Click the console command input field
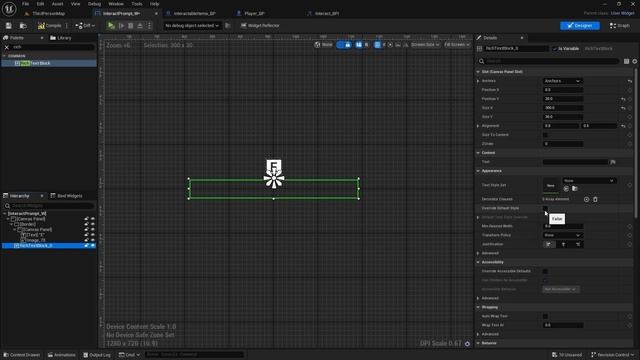This screenshot has width=640, height=360. (x=194, y=355)
